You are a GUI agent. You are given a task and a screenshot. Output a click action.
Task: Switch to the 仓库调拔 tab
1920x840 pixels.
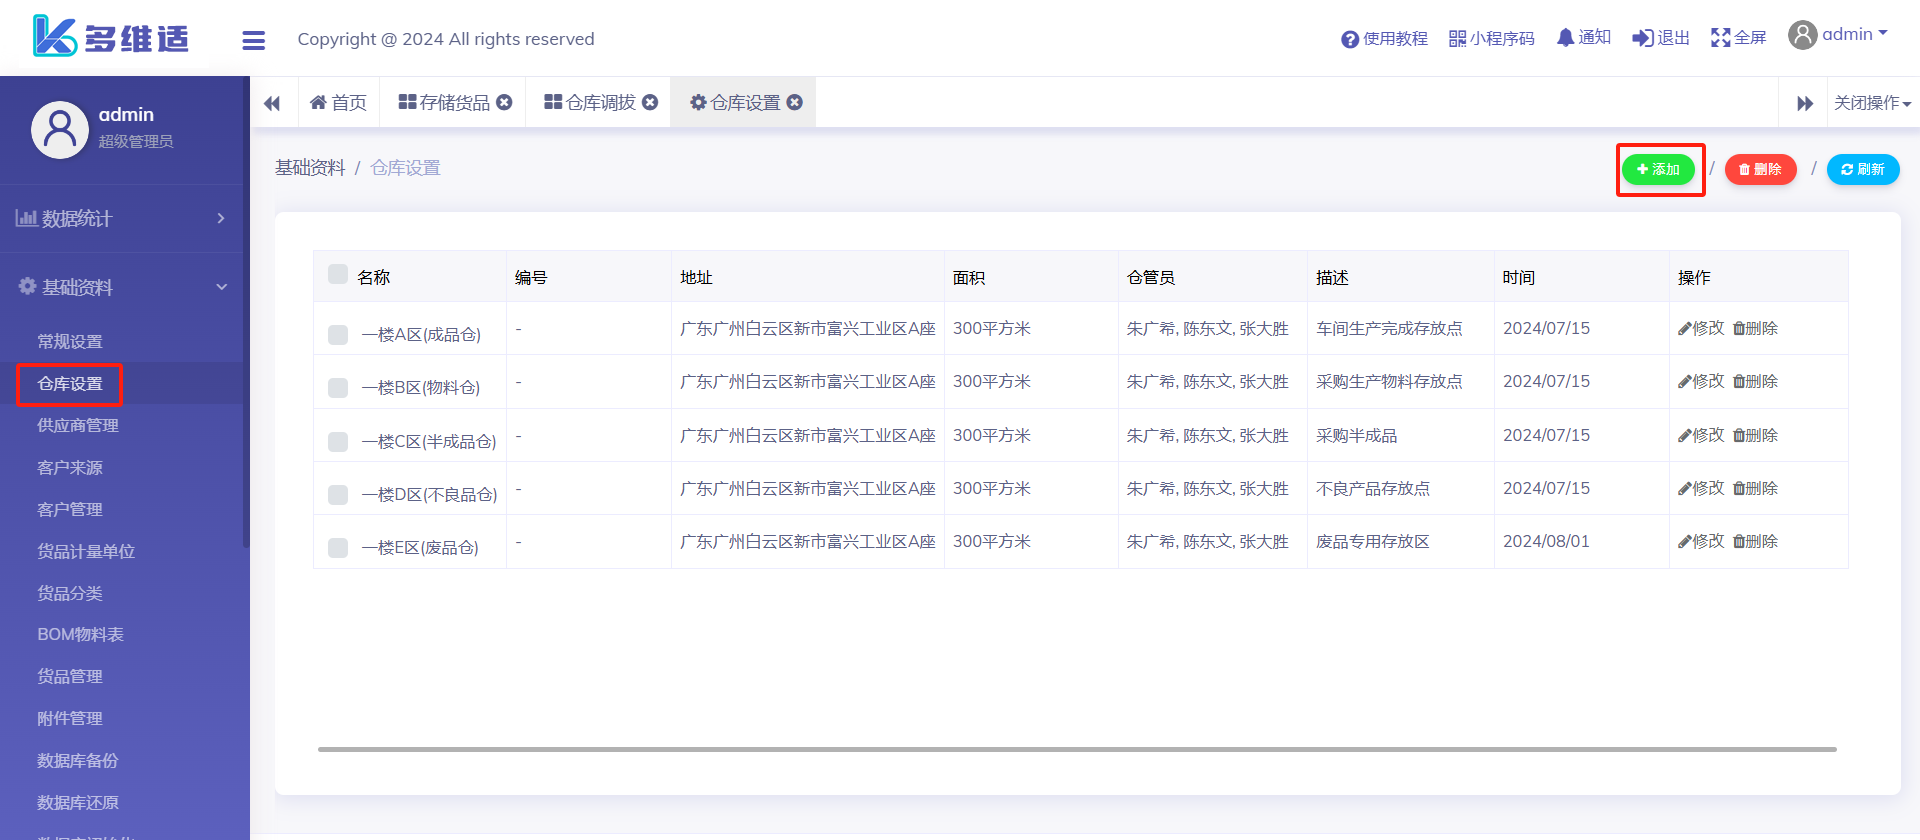590,103
